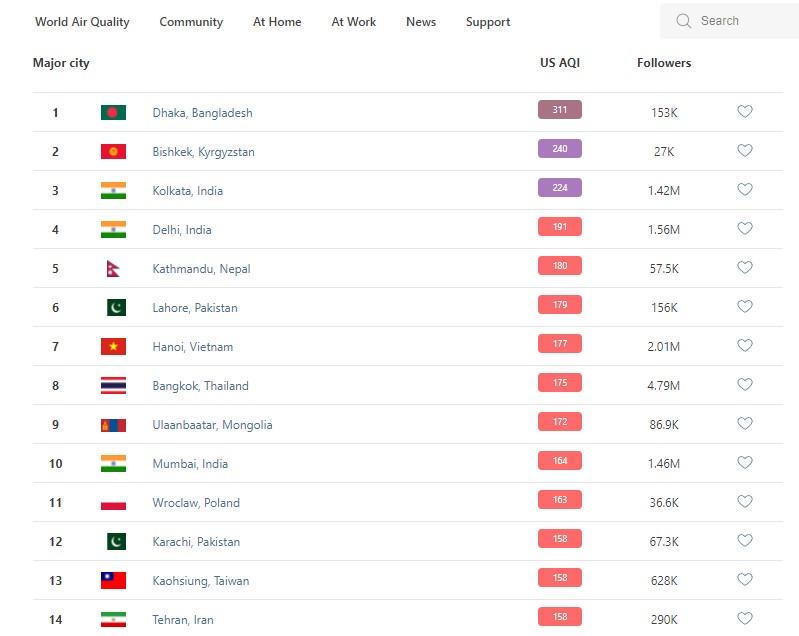The height and width of the screenshot is (636, 799).
Task: Click the purple 240 AQI badge
Action: click(560, 149)
